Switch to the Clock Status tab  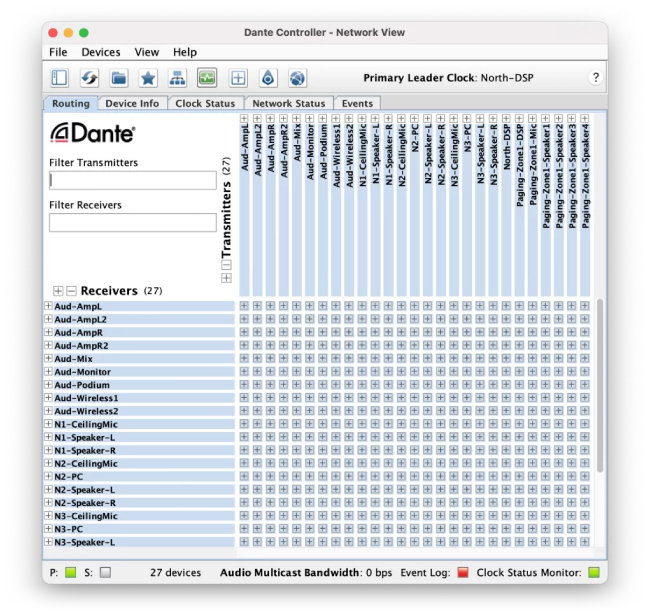click(205, 104)
